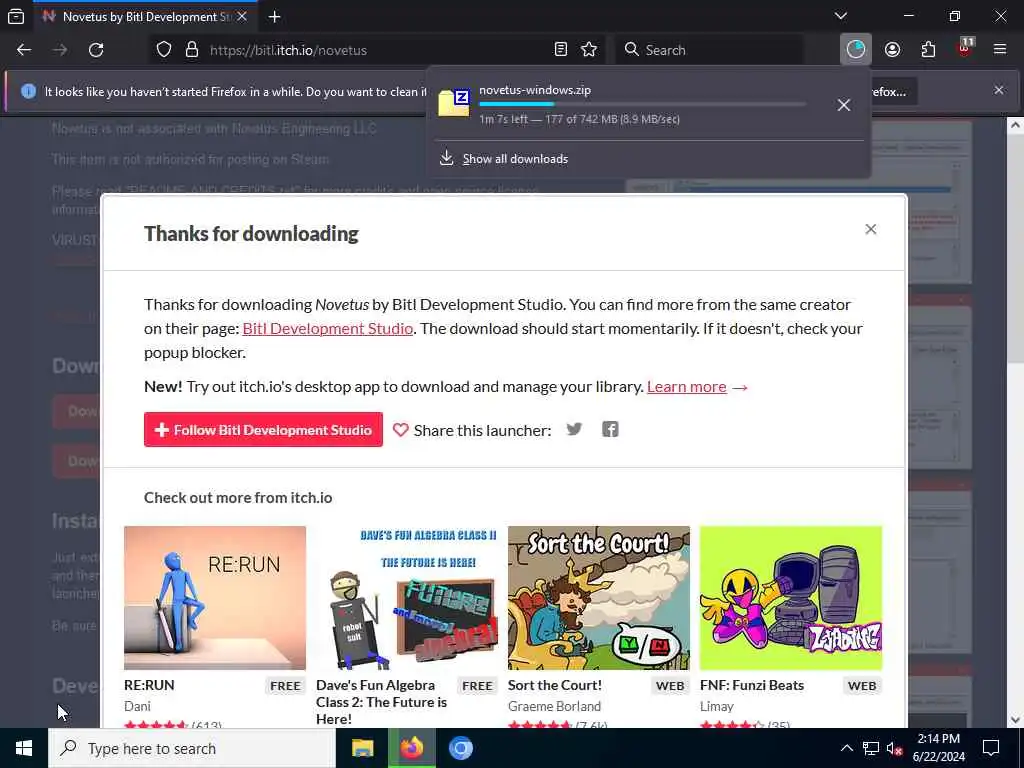The image size is (1024, 768).
Task: Bookmark this page with the star icon
Action: (x=589, y=50)
